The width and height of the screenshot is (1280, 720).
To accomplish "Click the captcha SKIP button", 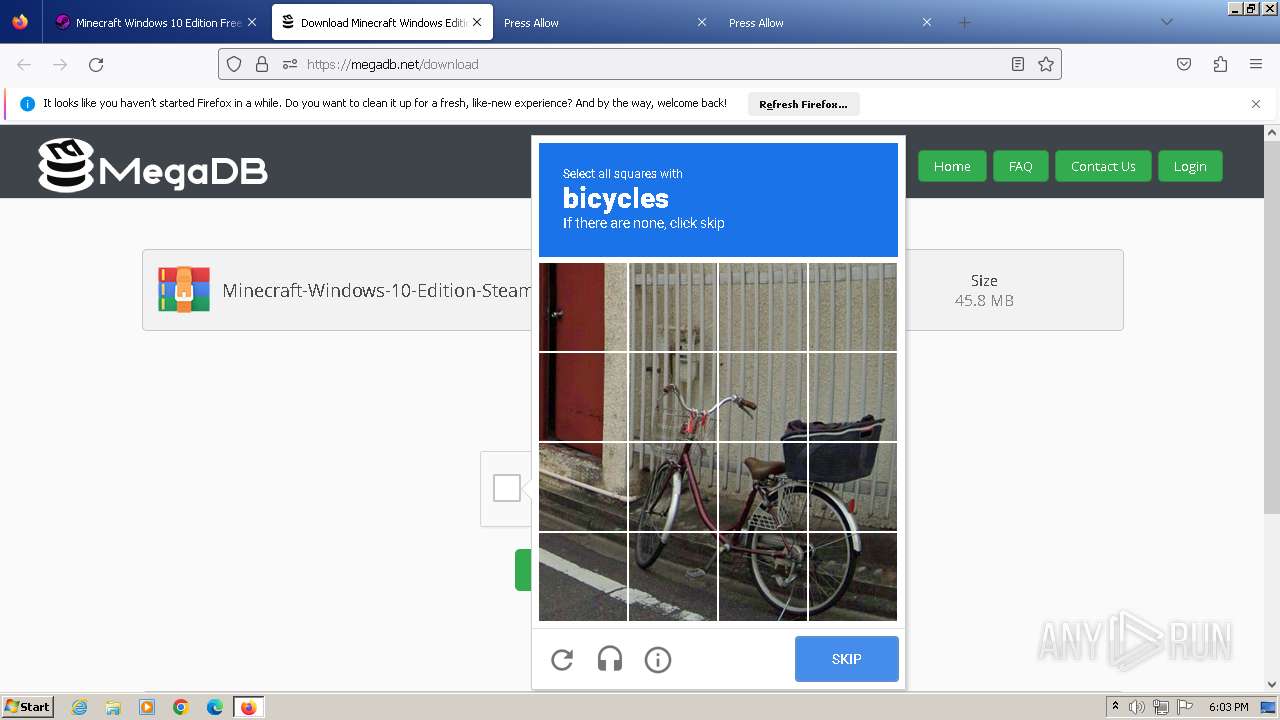I will coord(847,659).
